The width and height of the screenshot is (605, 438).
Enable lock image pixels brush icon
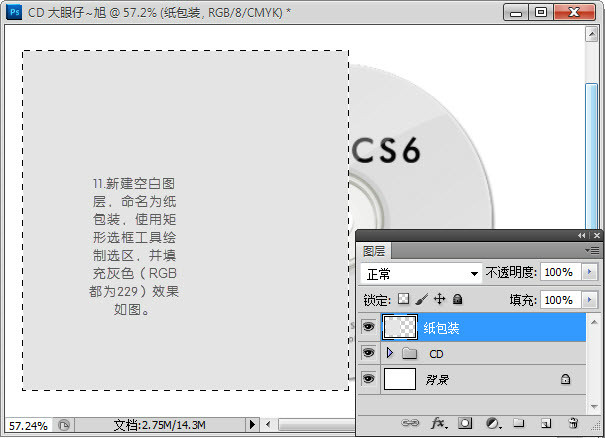tap(421, 299)
